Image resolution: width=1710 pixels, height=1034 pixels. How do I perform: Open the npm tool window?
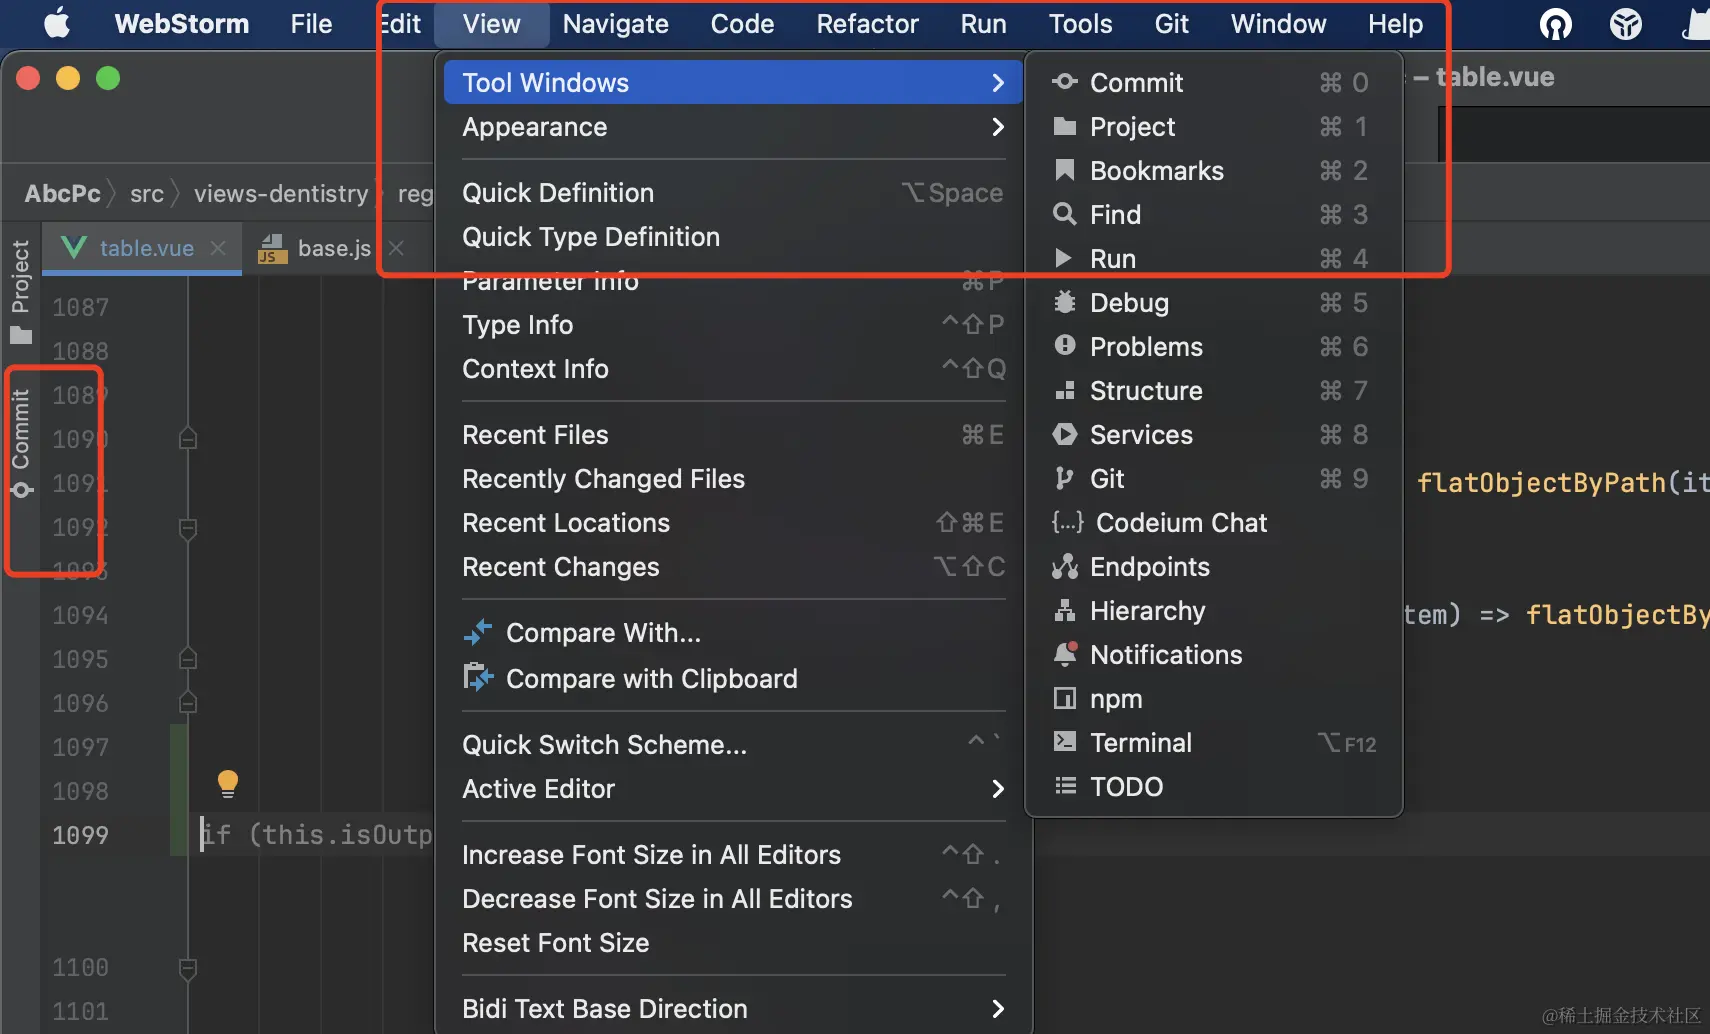1115,699
